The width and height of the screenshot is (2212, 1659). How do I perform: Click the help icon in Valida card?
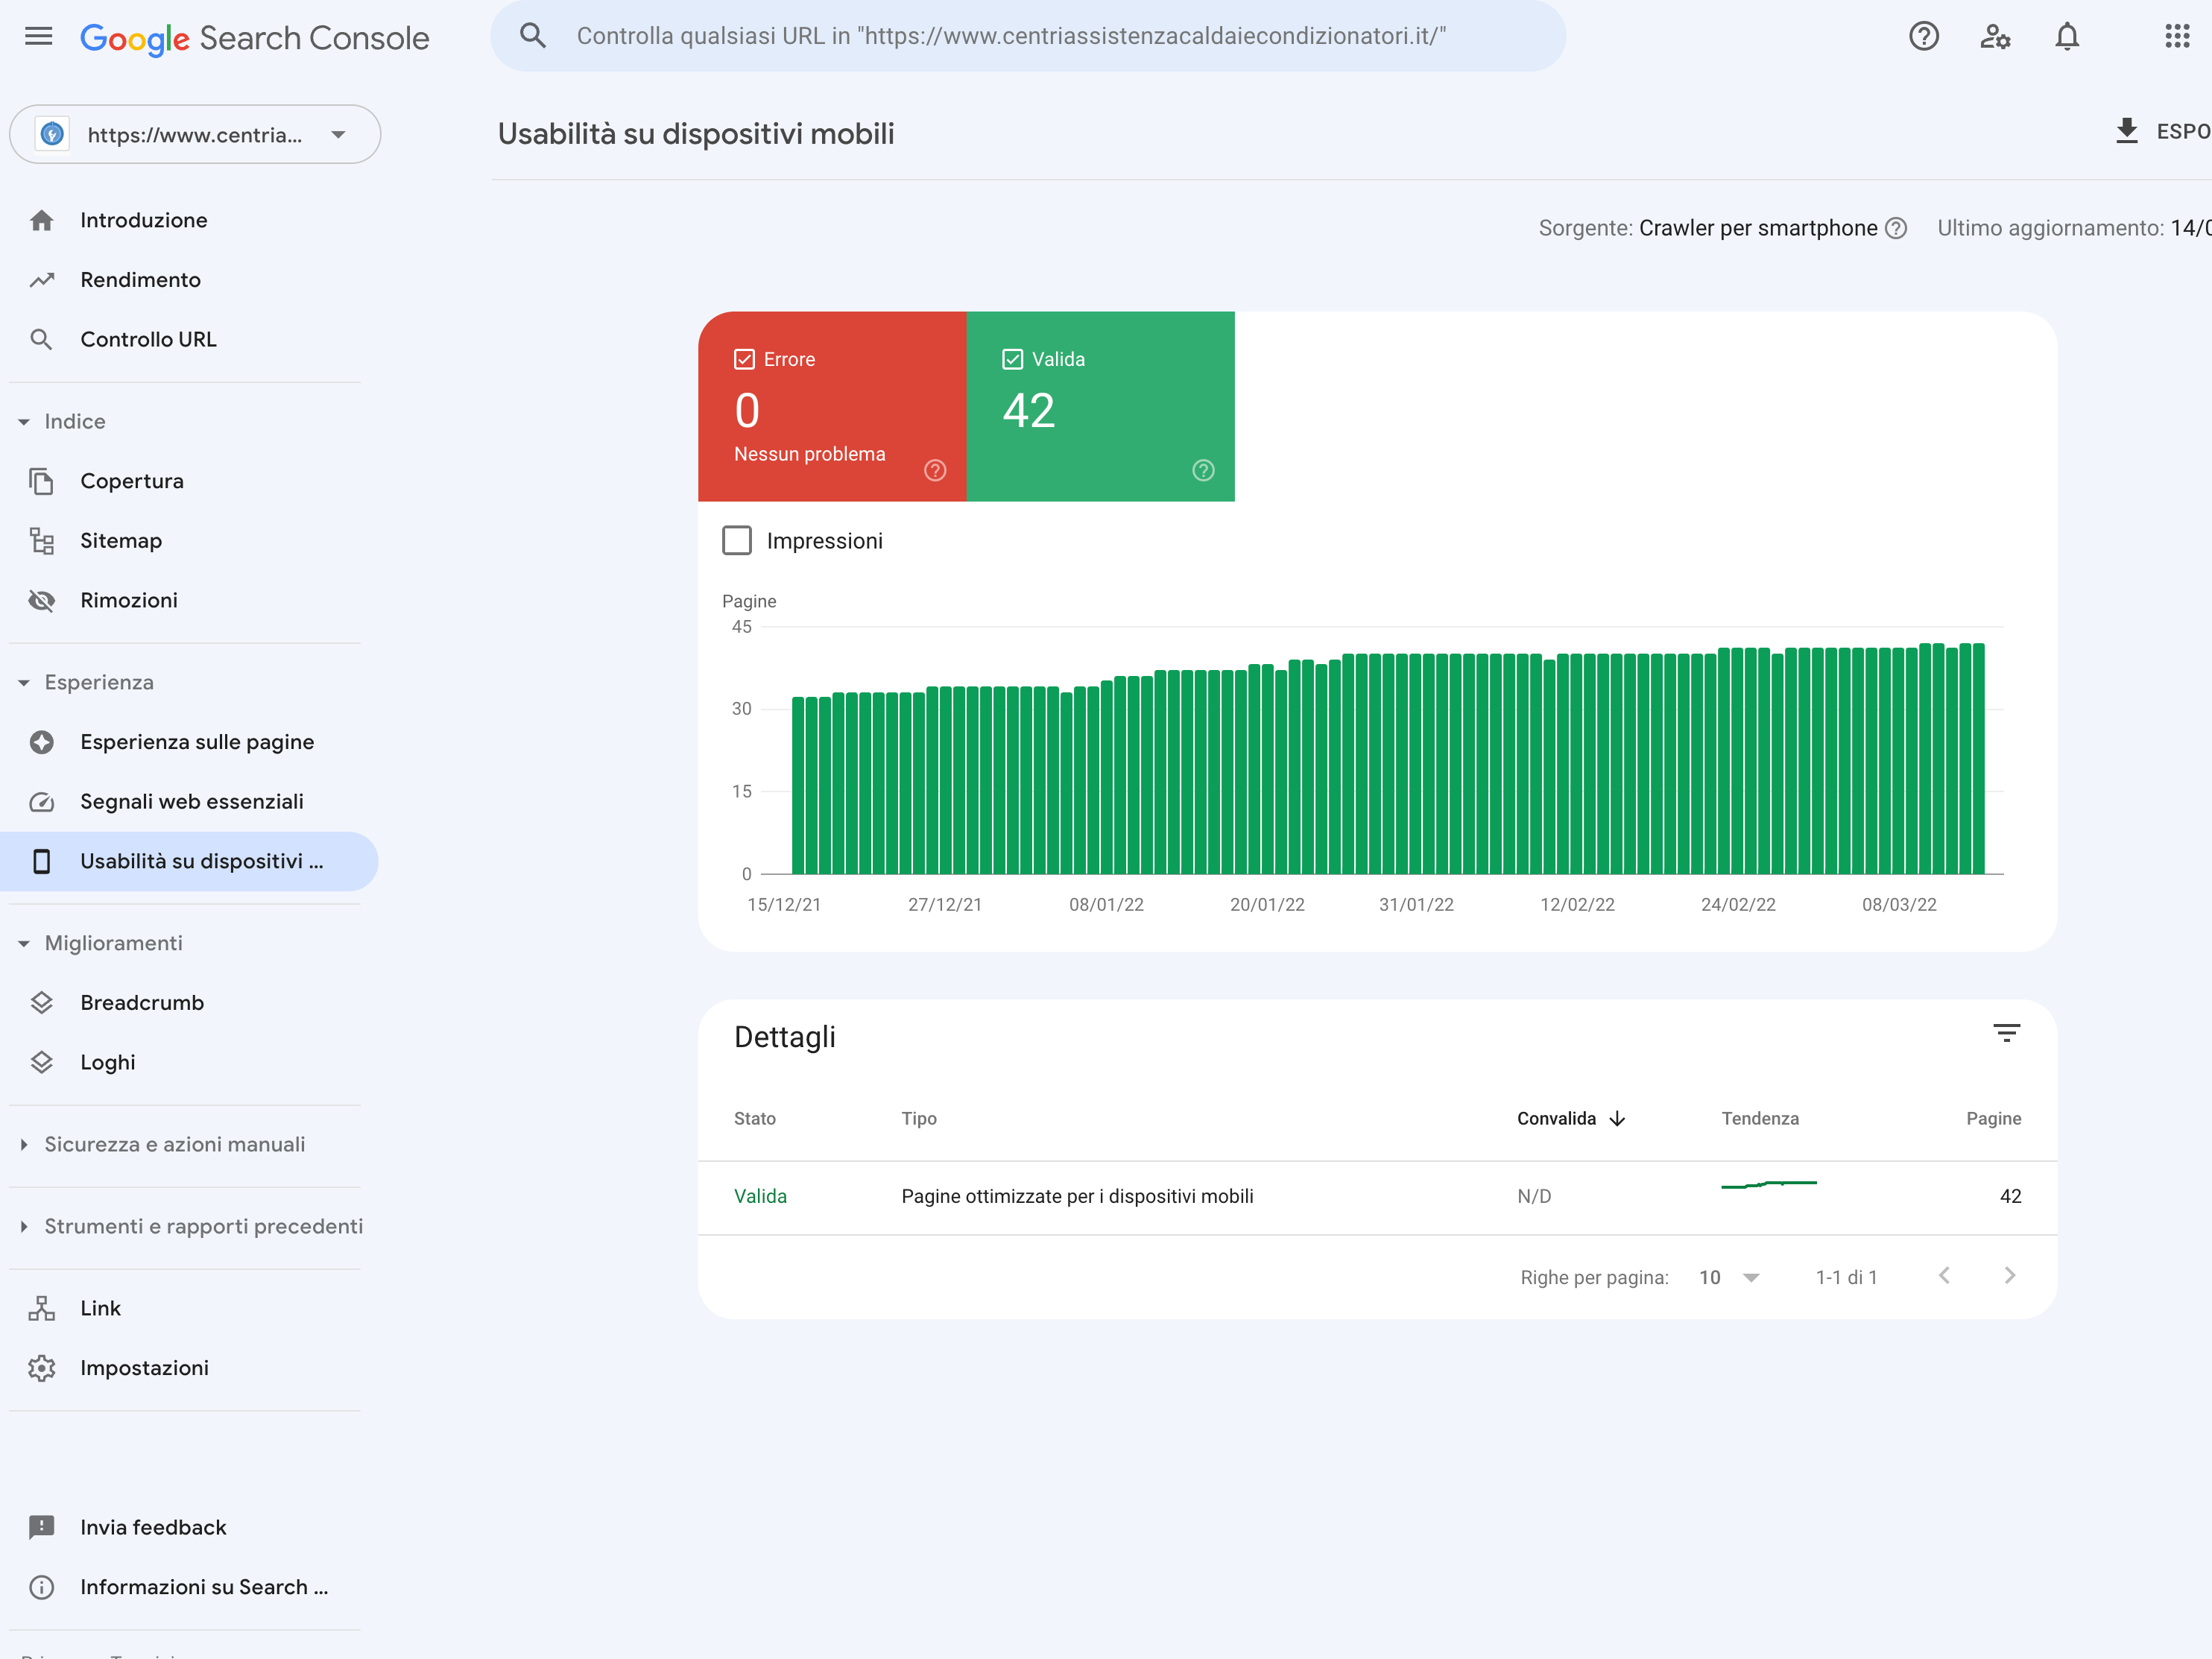[x=1203, y=470]
